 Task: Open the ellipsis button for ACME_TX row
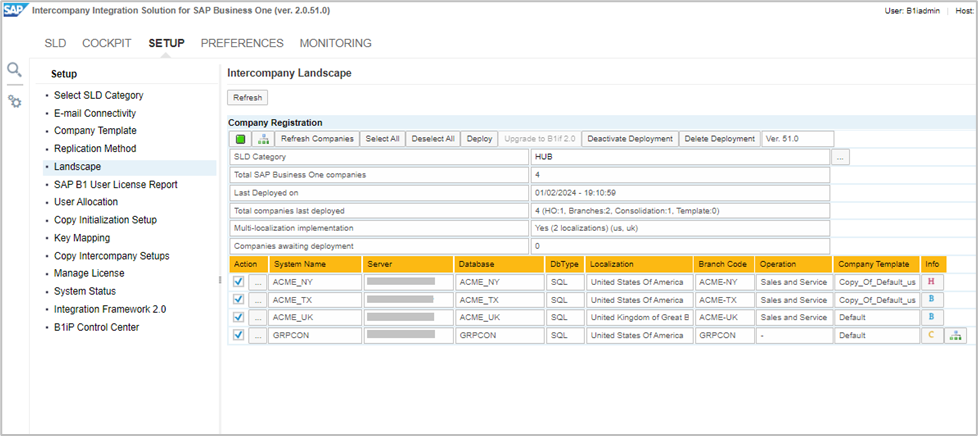click(257, 300)
